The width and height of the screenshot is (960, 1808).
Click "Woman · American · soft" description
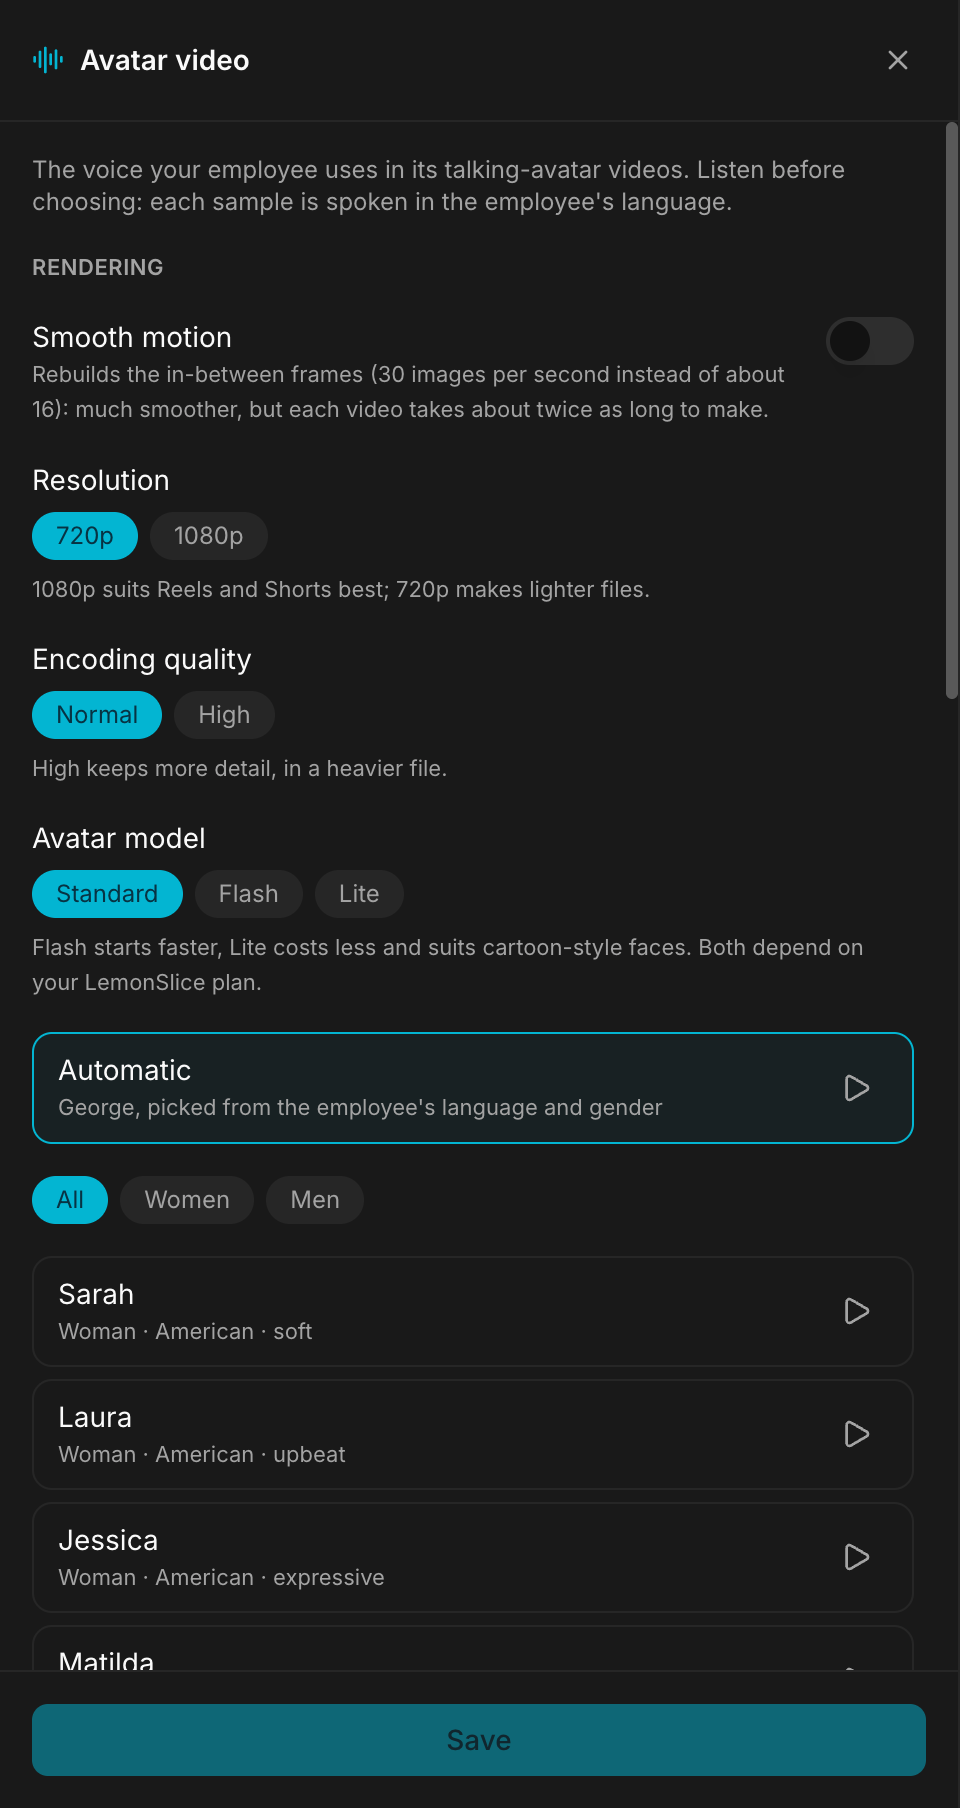185,1332
